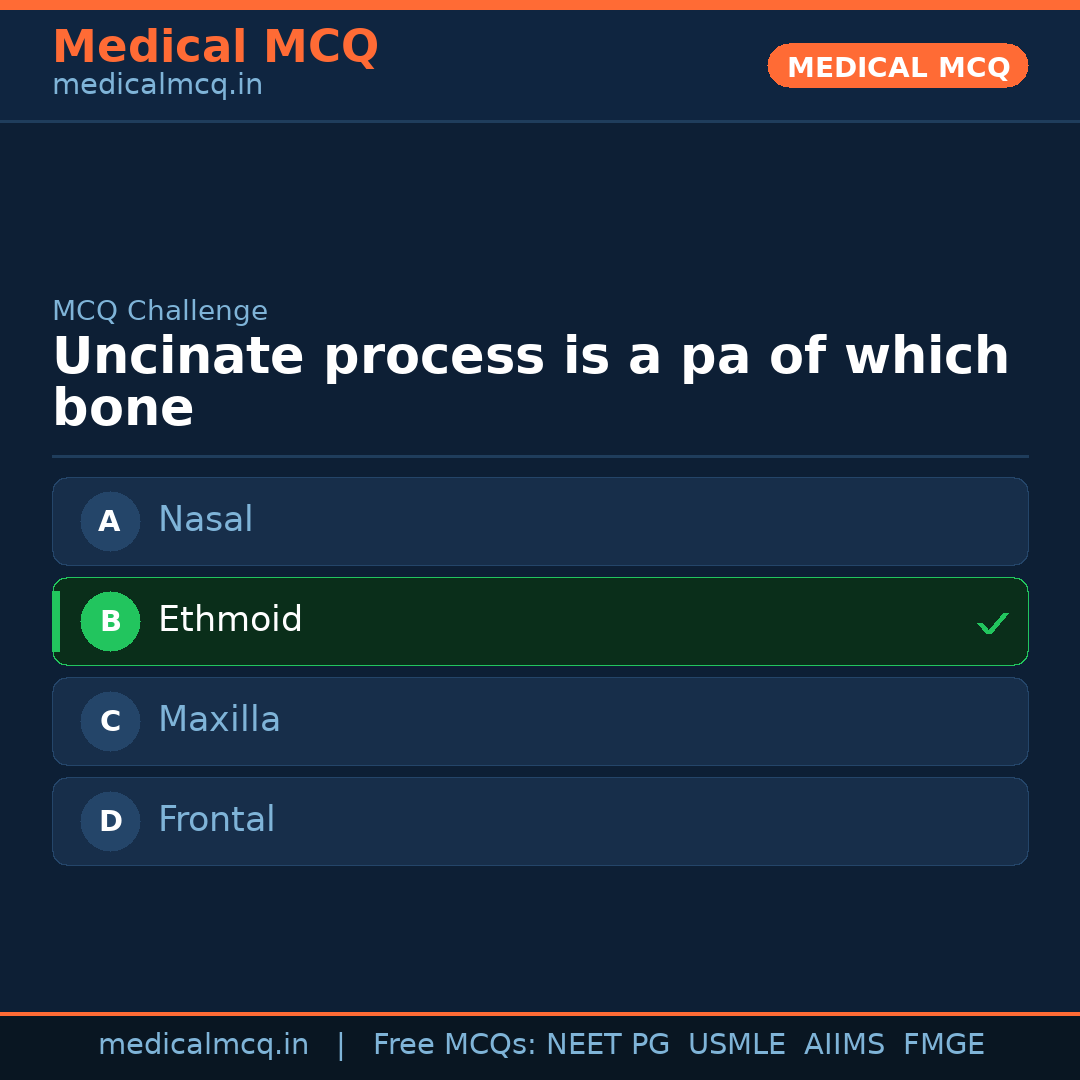Screen dimensions: 1080x1080
Task: Select the Frontal answer option
Action: 540,821
